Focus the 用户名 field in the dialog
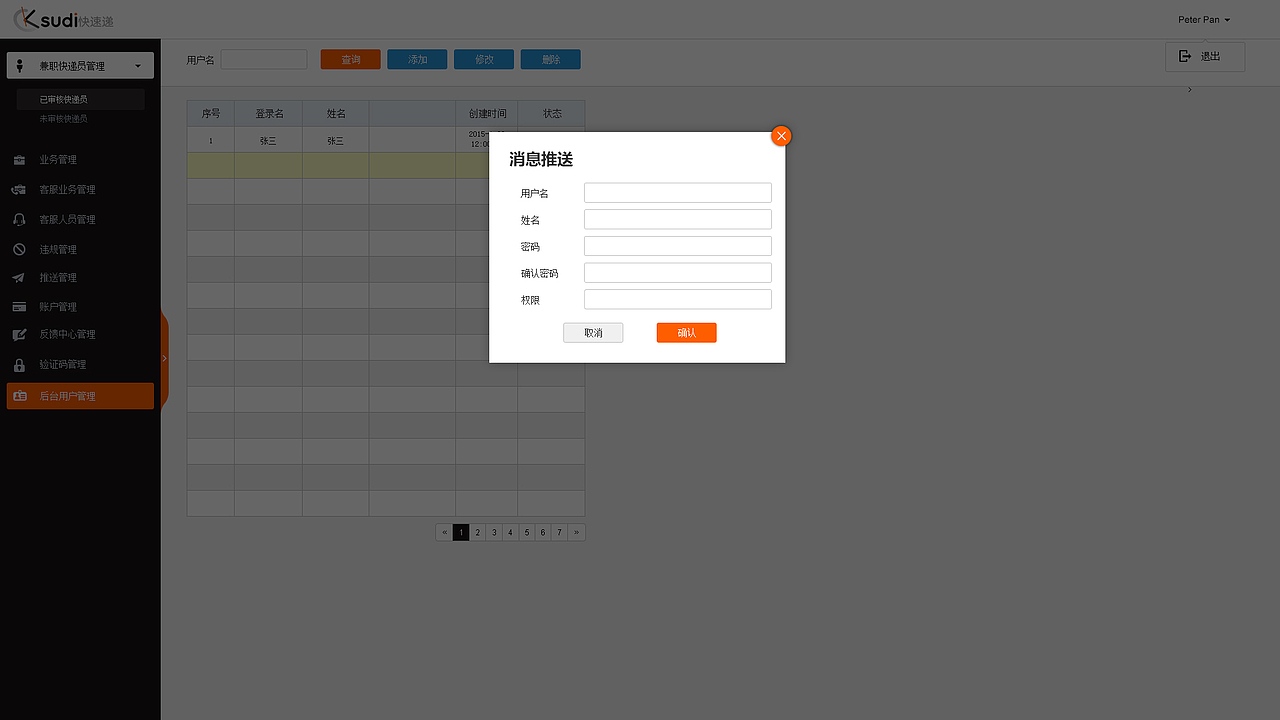 coord(678,193)
